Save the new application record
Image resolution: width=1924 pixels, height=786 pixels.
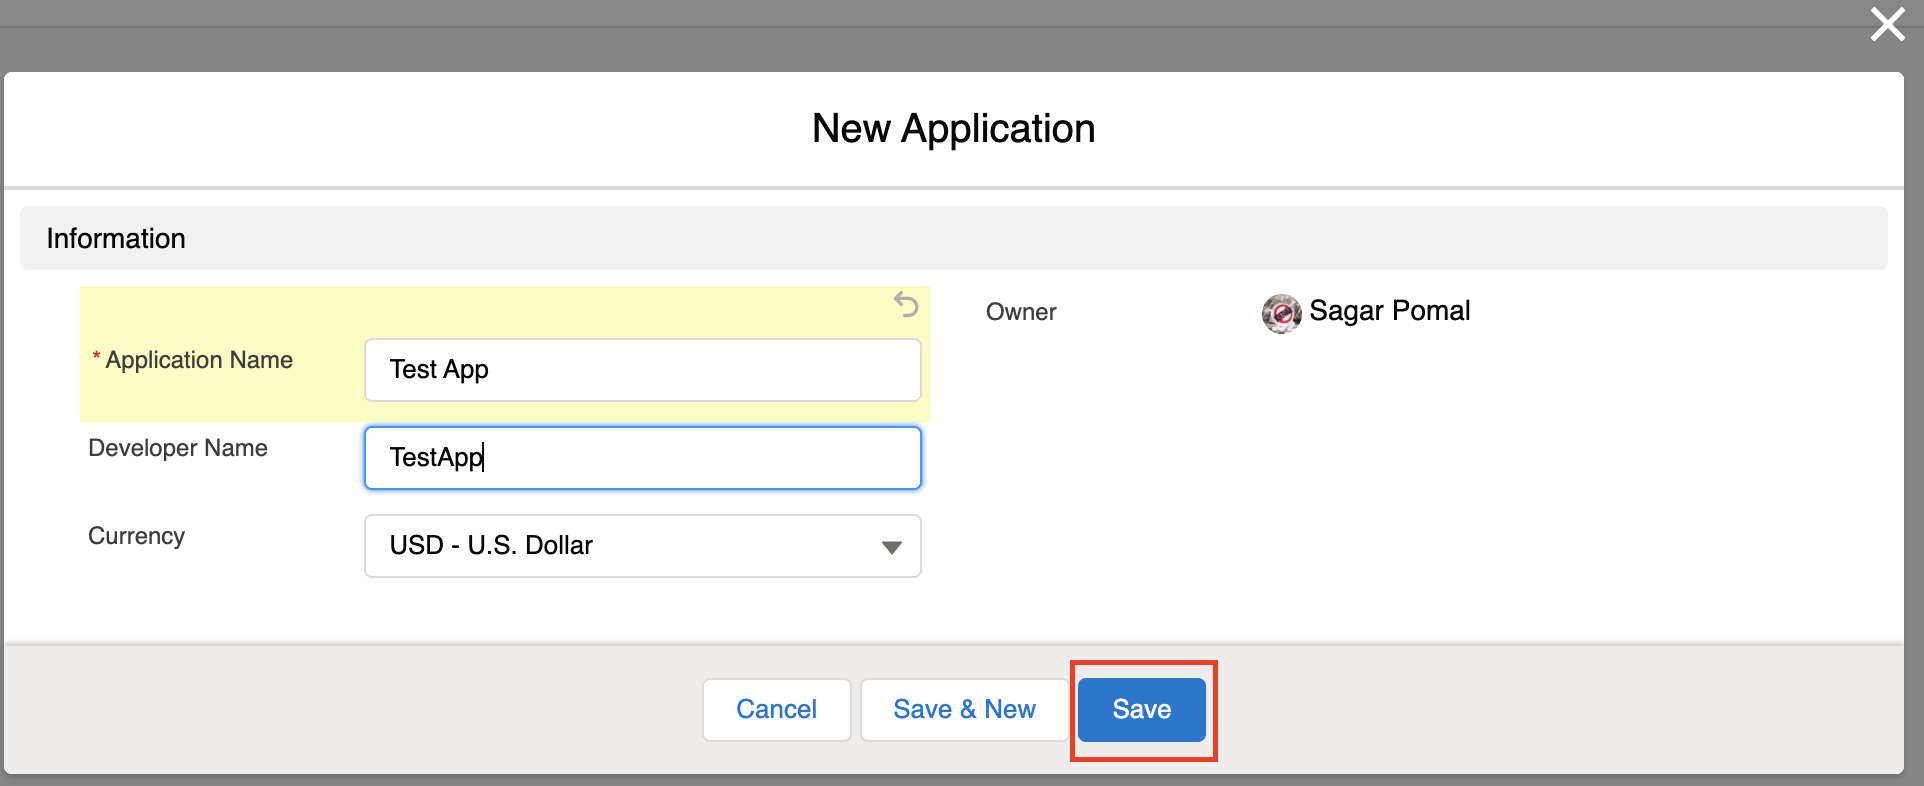tap(1141, 710)
